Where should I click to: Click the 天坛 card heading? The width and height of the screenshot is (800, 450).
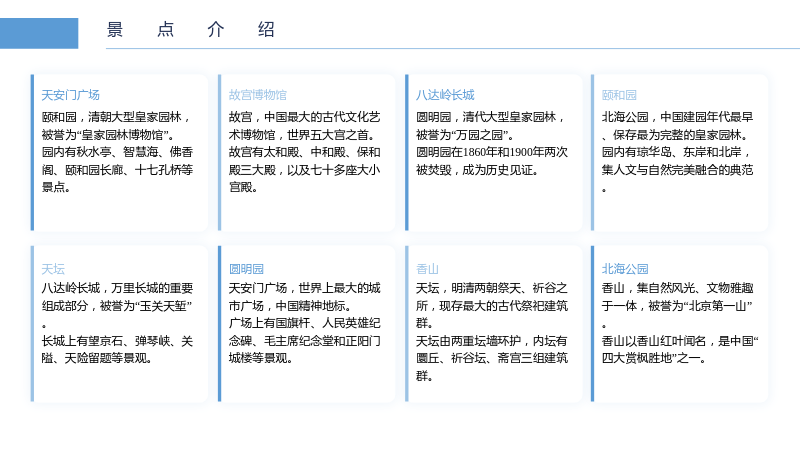(53, 269)
